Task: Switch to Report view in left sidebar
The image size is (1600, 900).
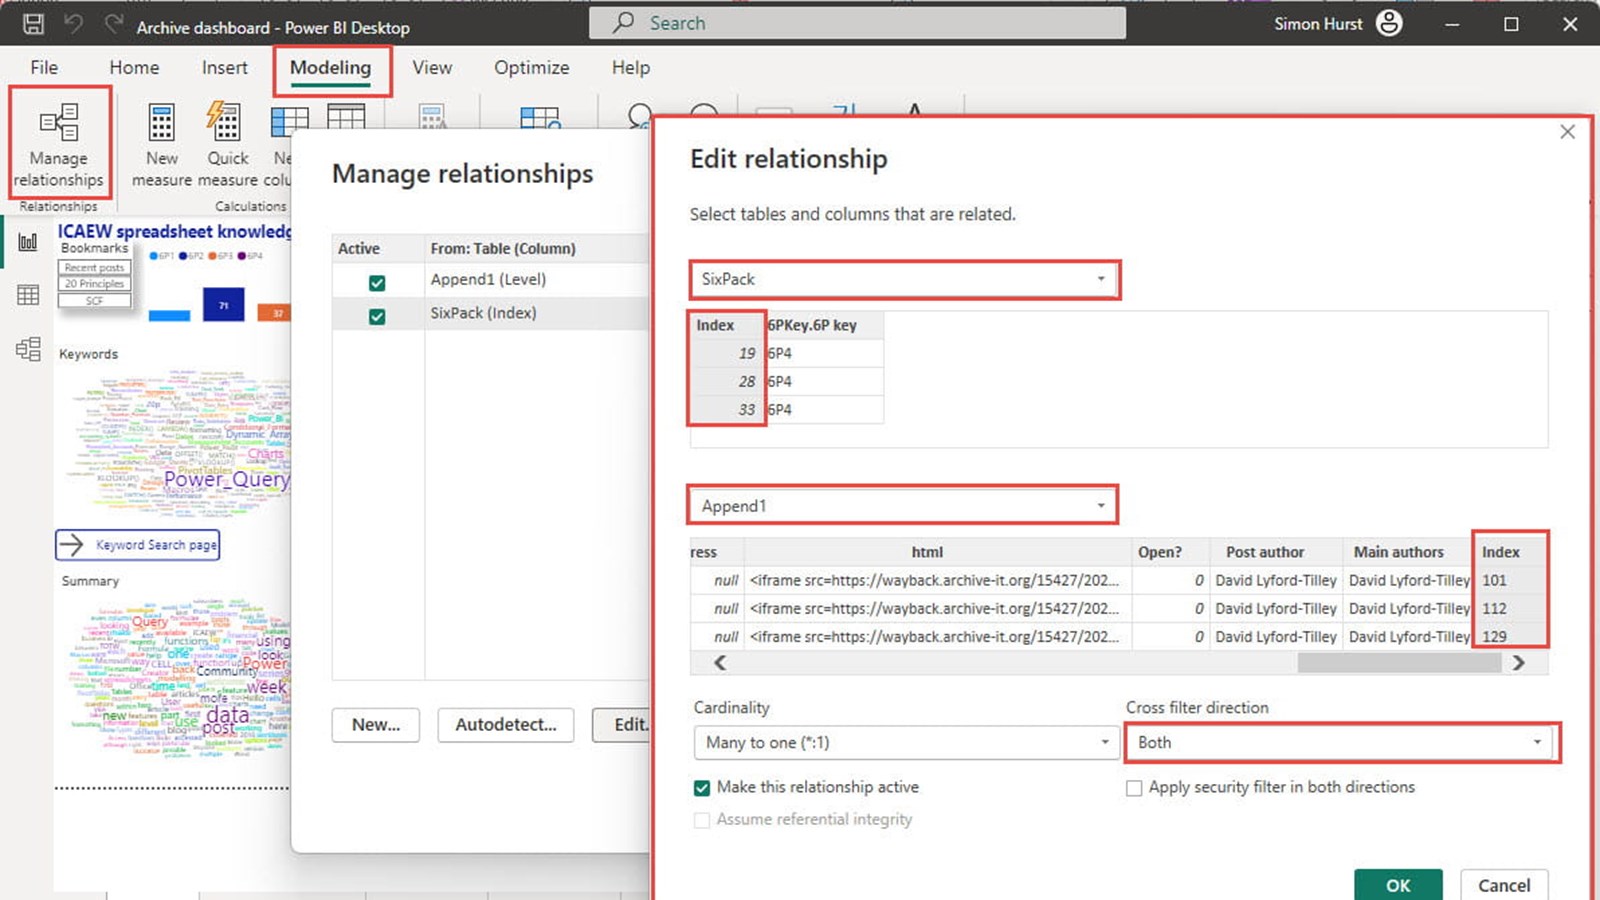Action: pos(28,241)
